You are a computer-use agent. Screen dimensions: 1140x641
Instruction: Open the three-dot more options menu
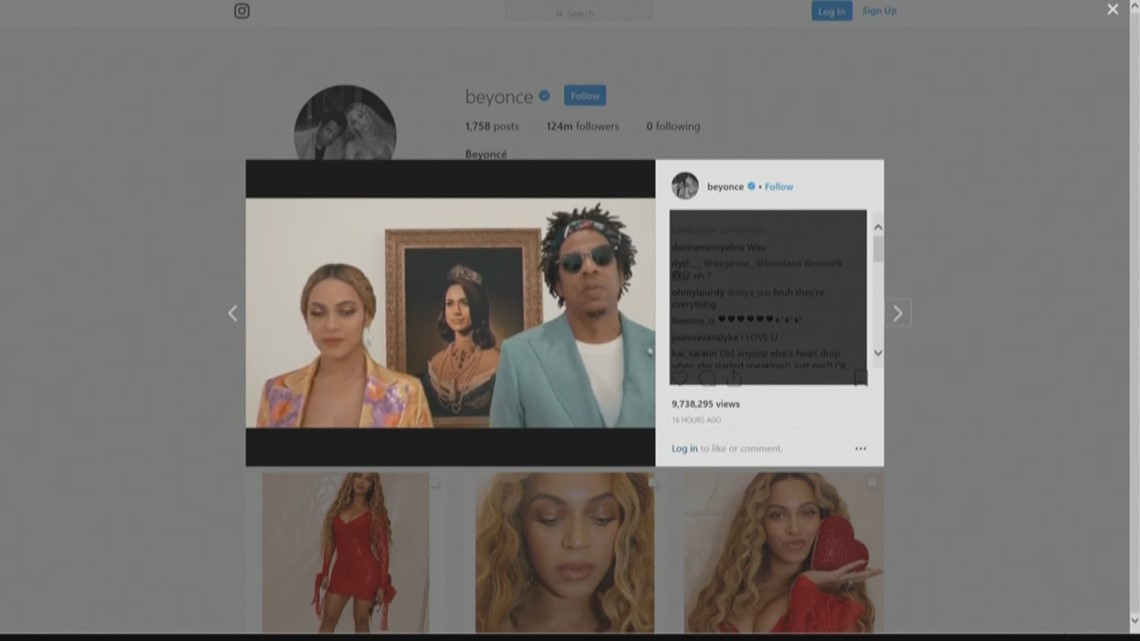pos(860,449)
